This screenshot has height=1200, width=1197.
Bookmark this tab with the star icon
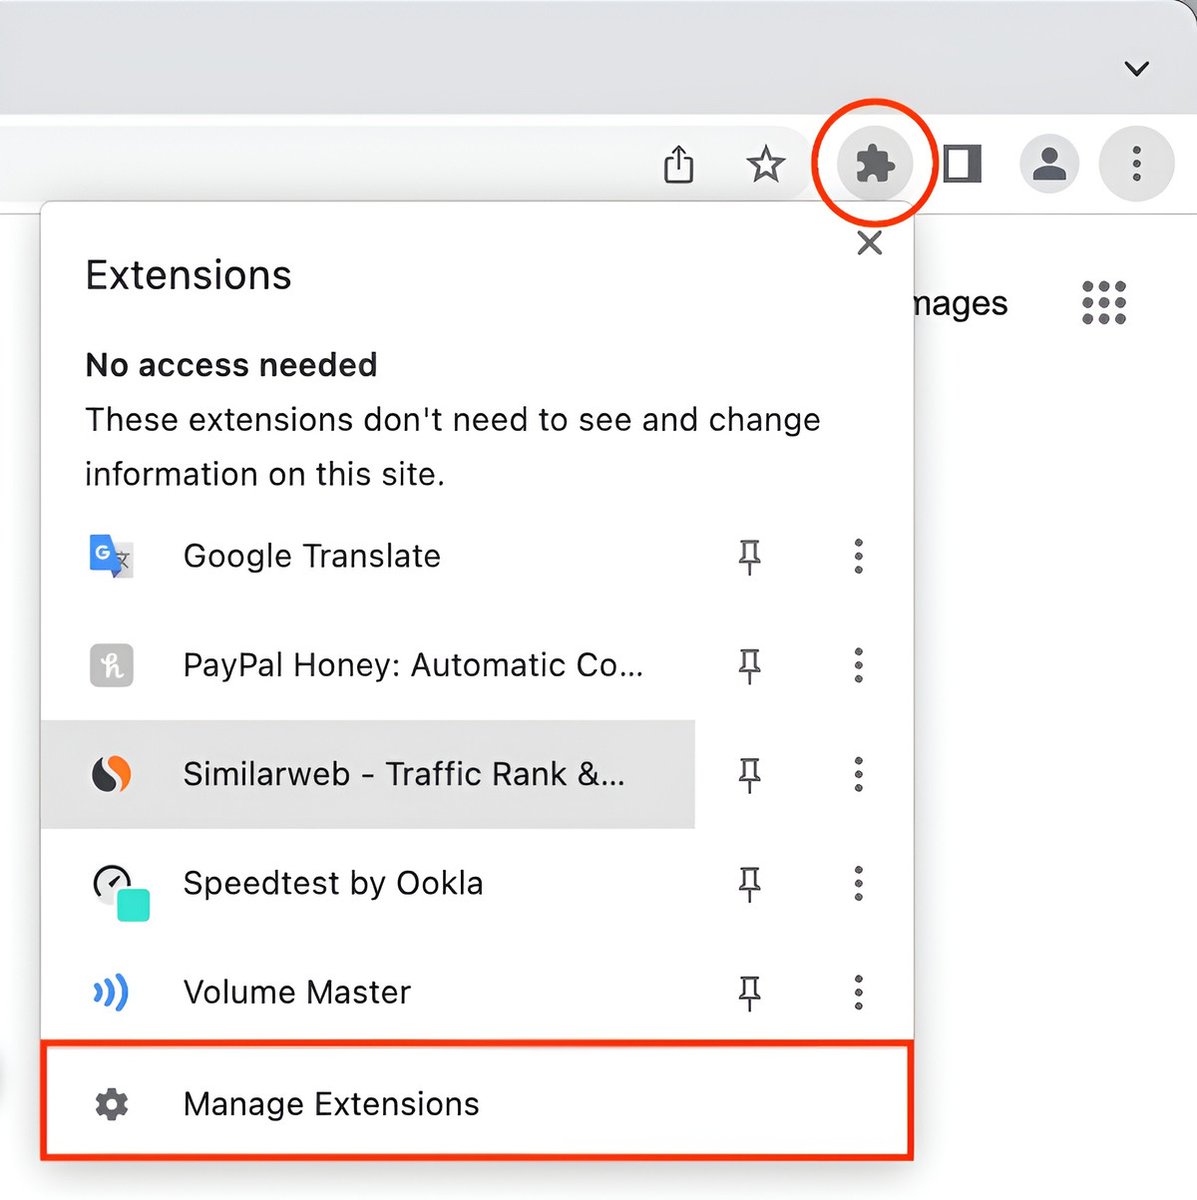point(766,164)
